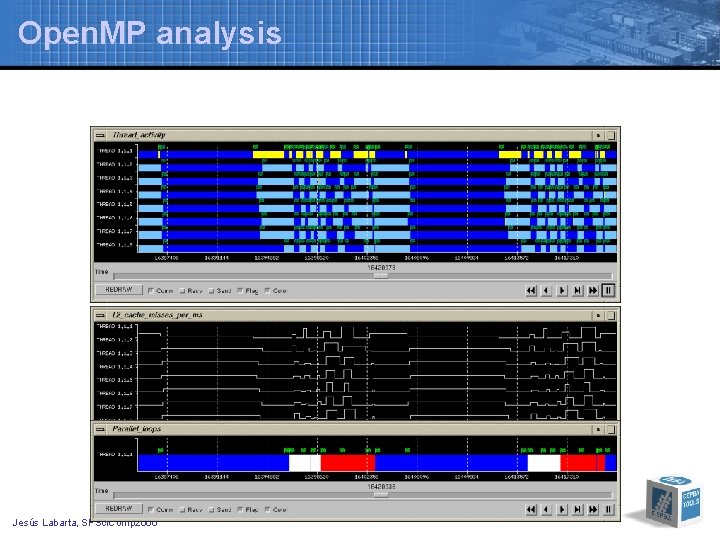Screen dimensions: 720x540
Task: Open the window menu icon of Thread_activity
Action: [100, 135]
